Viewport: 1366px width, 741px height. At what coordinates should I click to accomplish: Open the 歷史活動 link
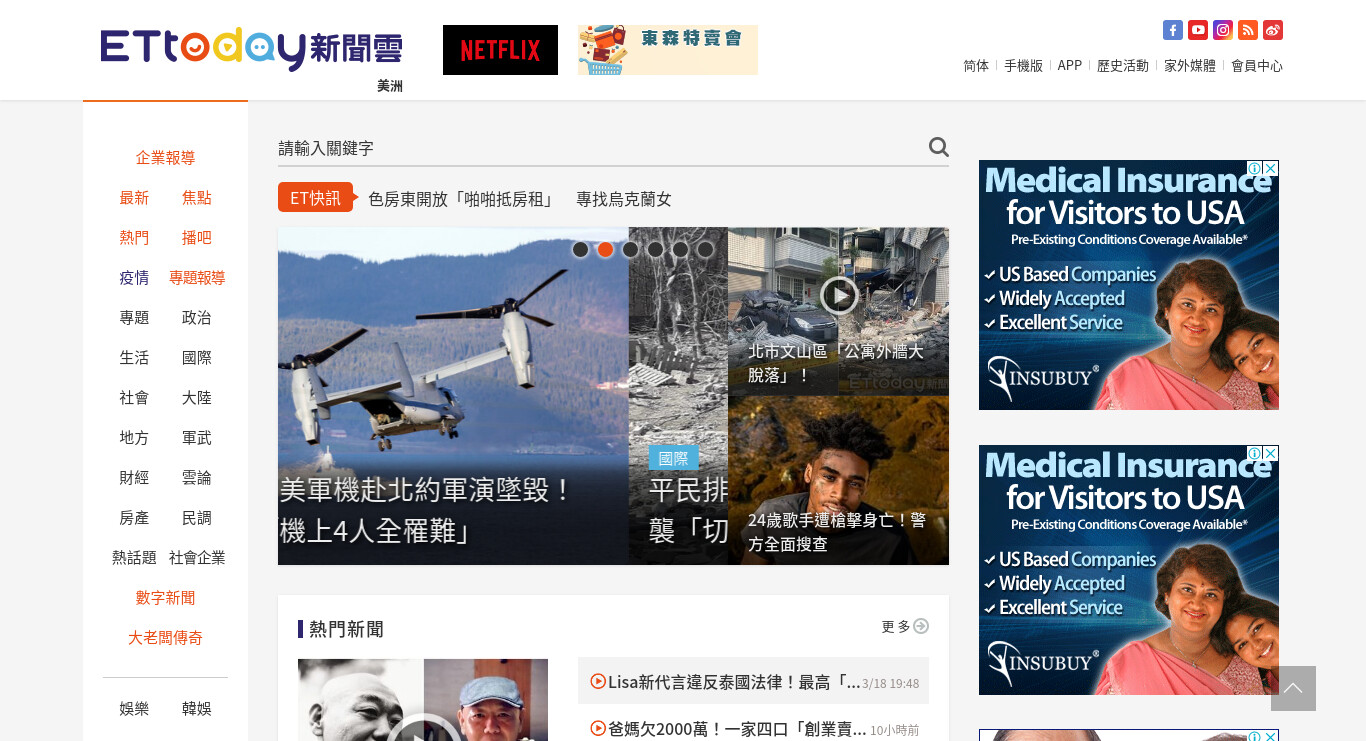point(1123,65)
